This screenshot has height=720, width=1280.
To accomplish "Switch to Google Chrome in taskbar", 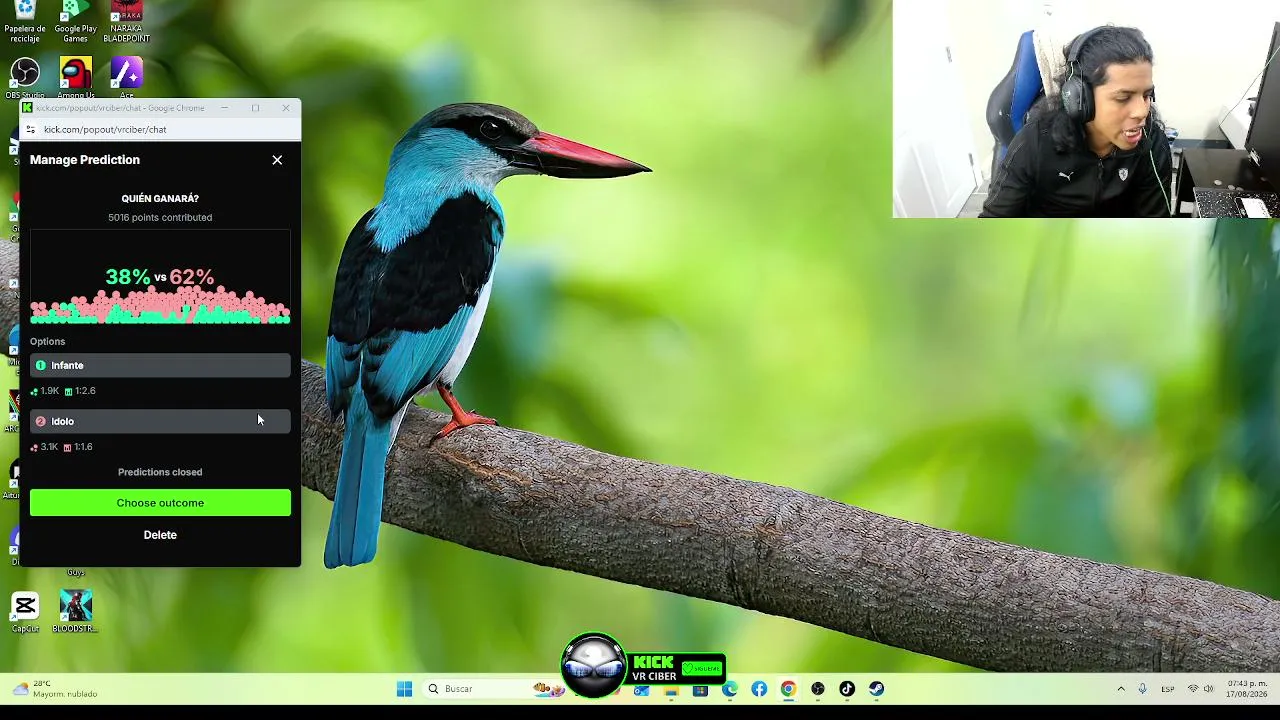I will tap(788, 689).
